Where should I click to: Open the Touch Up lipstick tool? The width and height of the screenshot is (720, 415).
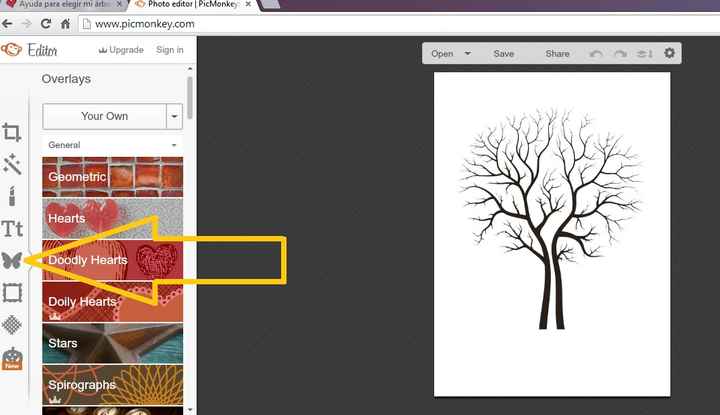(12, 196)
